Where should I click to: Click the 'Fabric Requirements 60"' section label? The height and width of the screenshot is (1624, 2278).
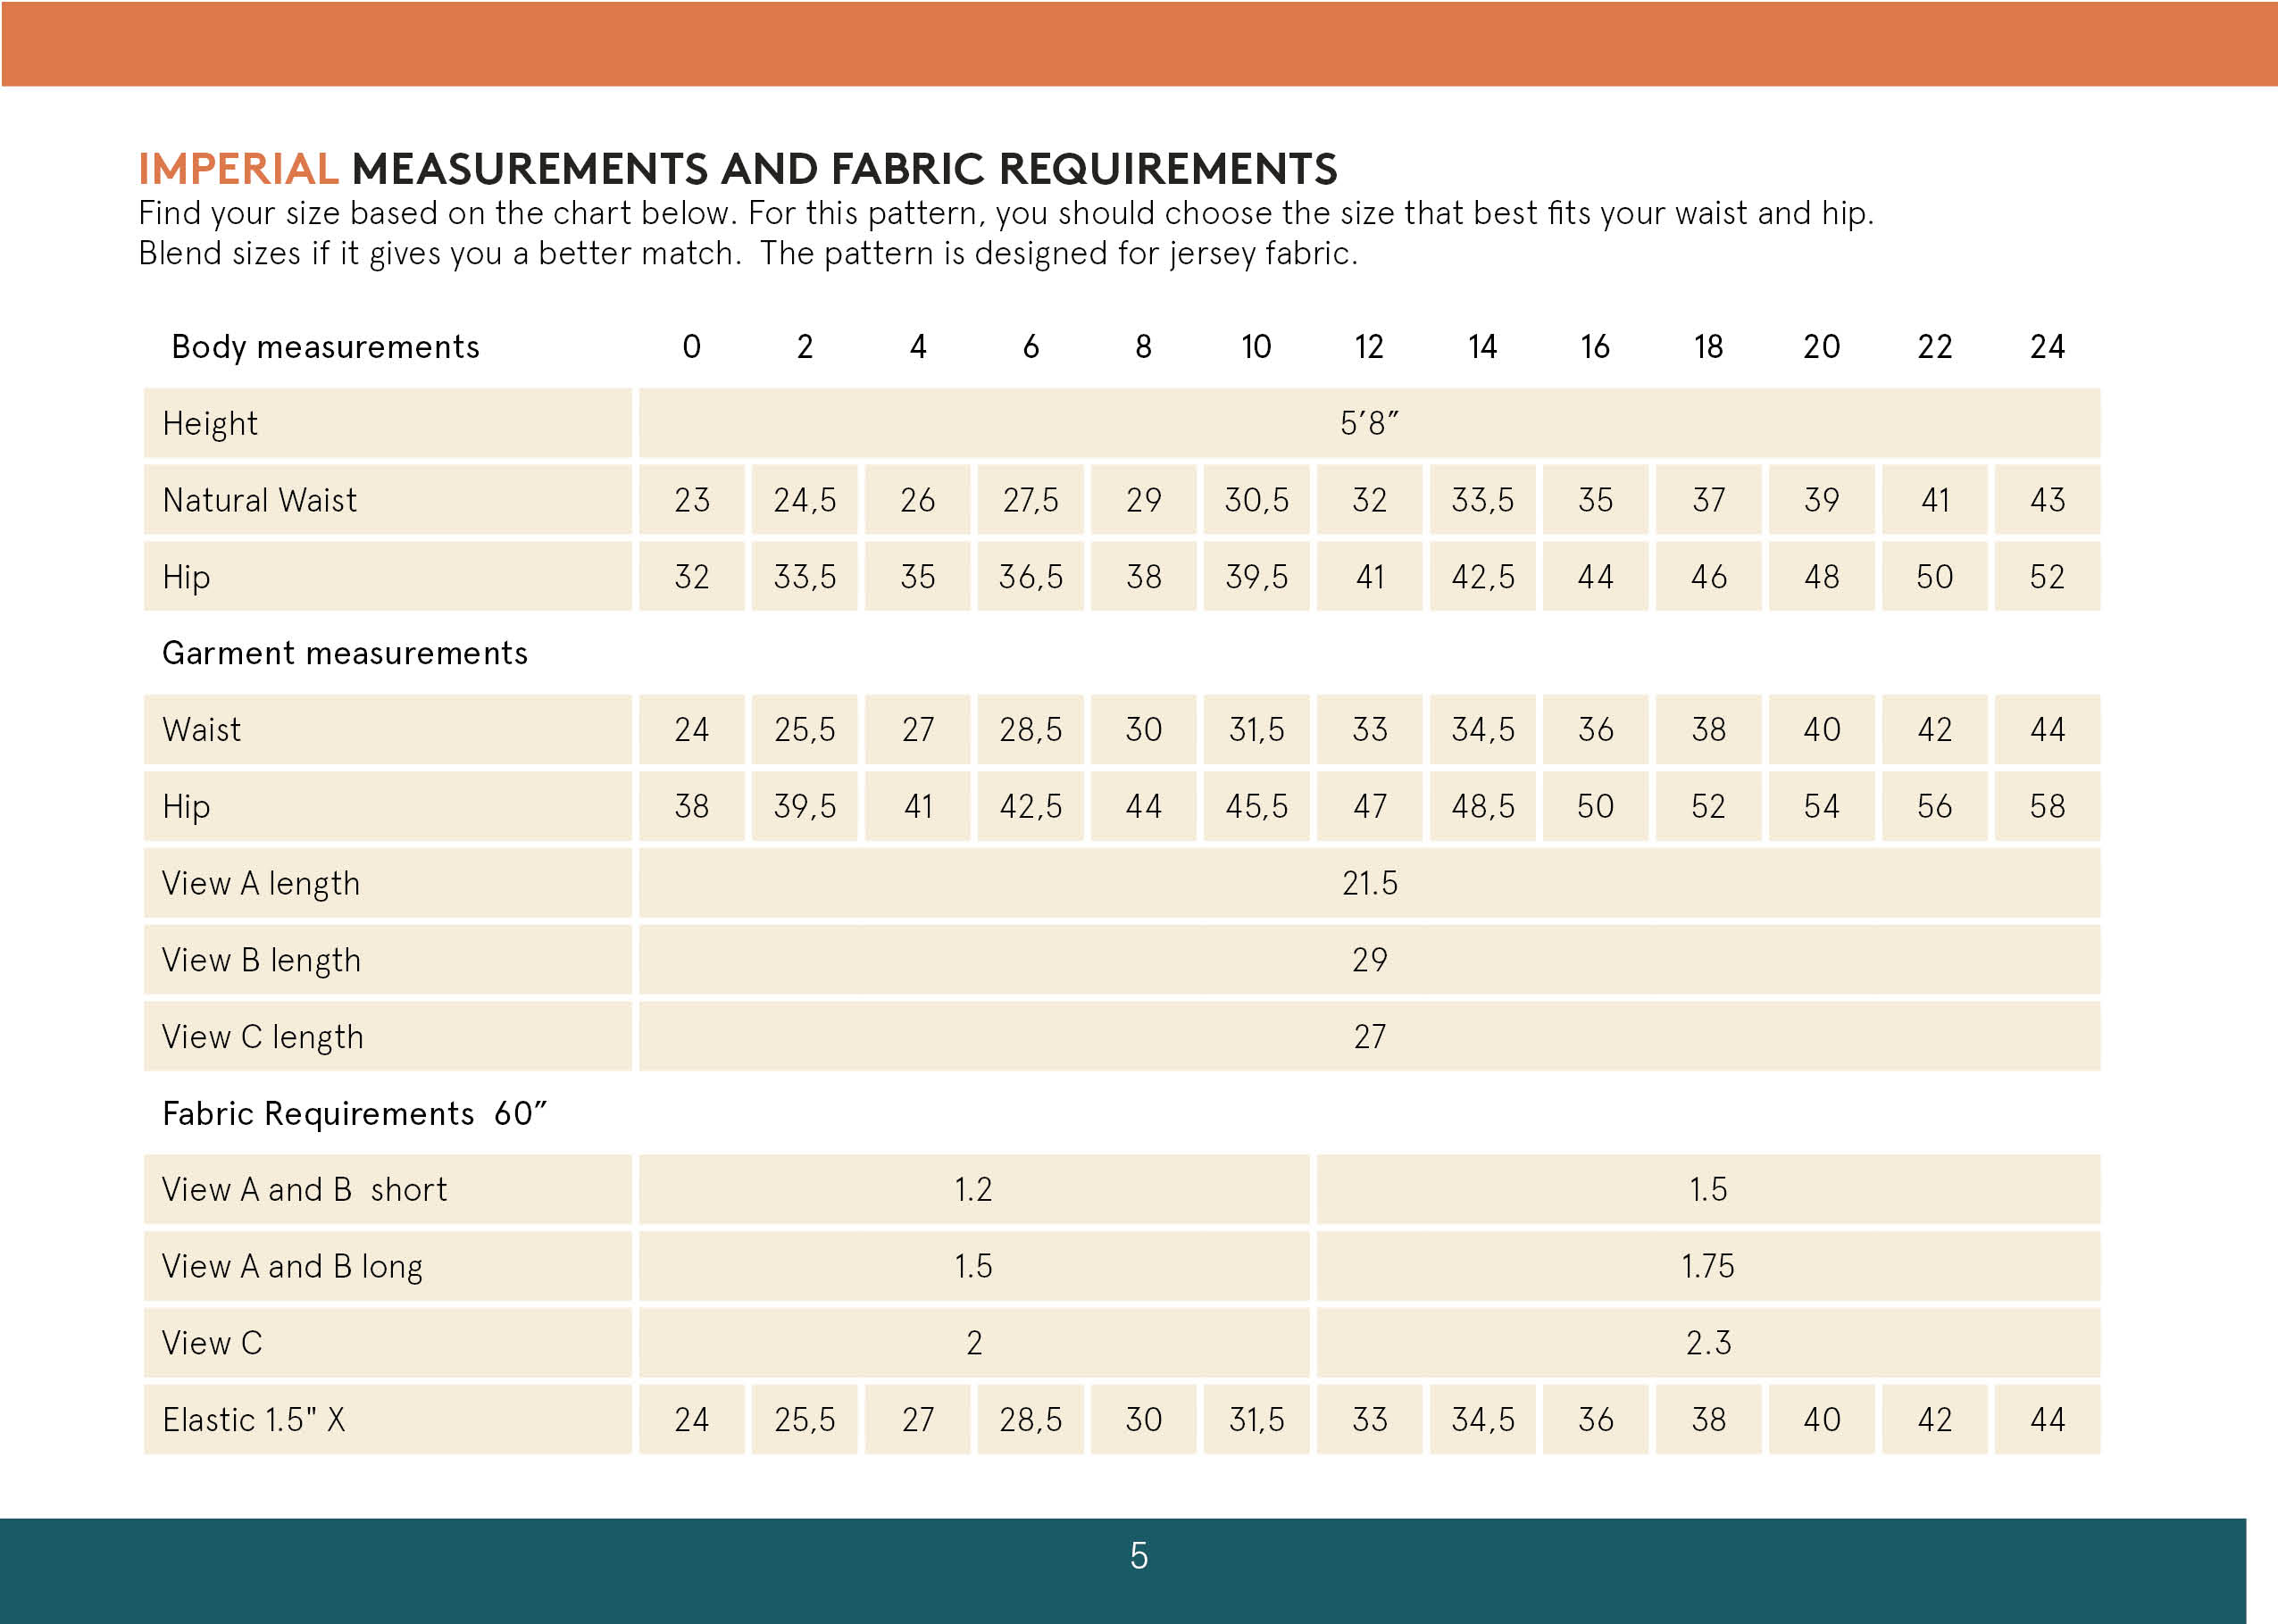pos(355,1114)
